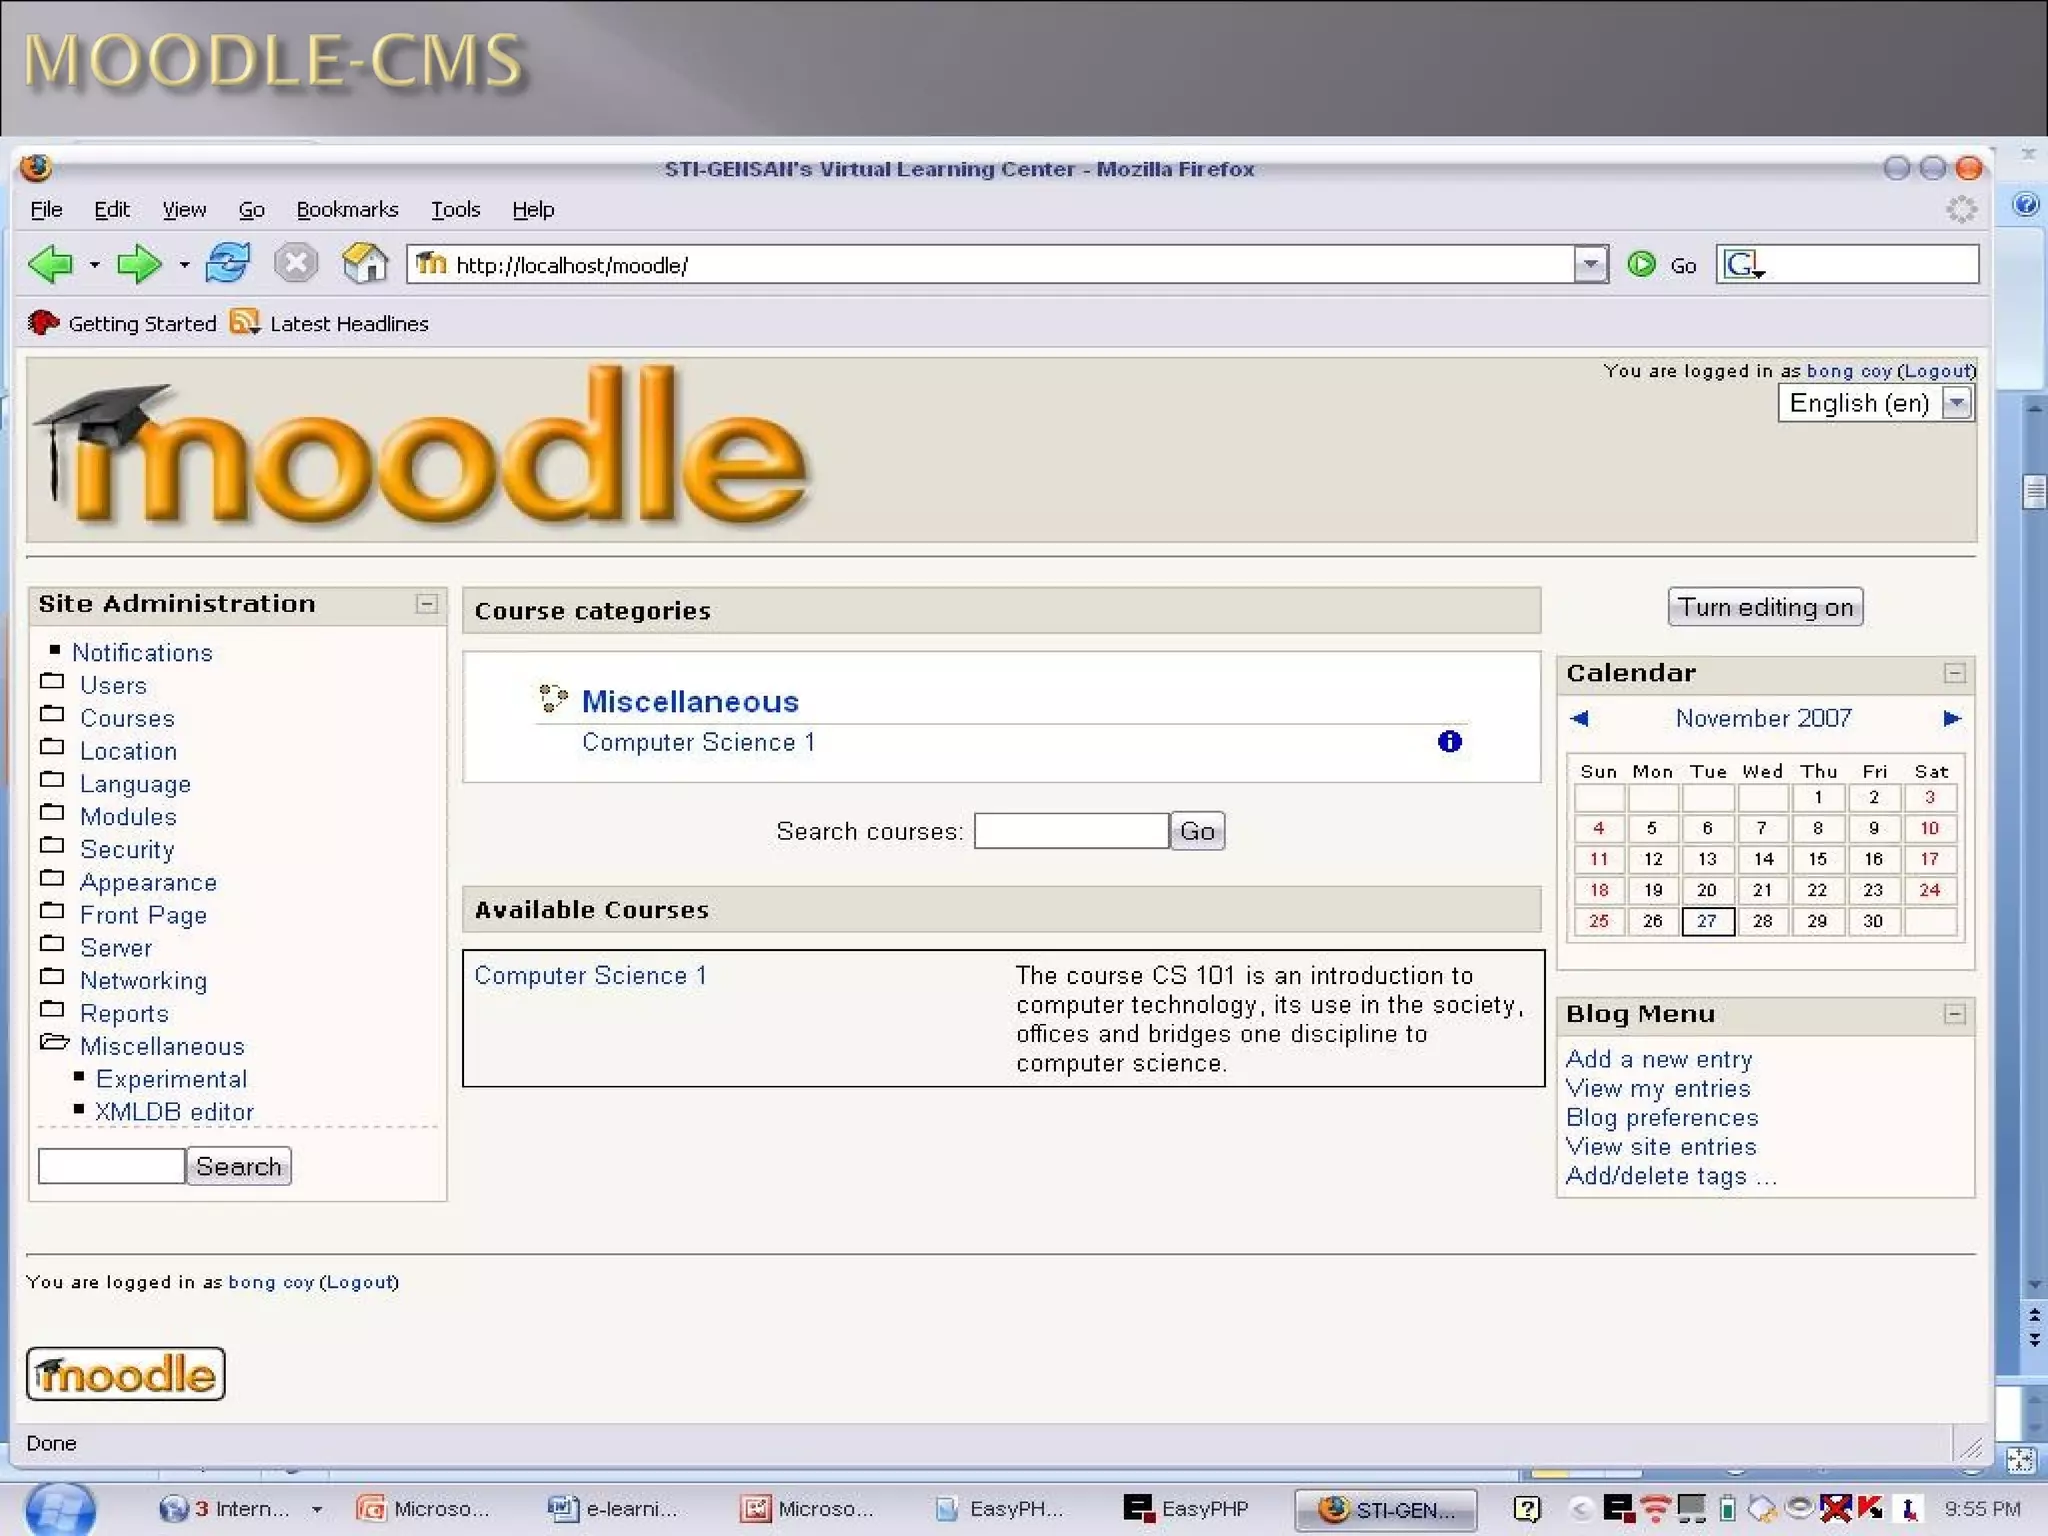Click the Site Administration search field
Viewport: 2048px width, 1536px height.
coord(112,1166)
